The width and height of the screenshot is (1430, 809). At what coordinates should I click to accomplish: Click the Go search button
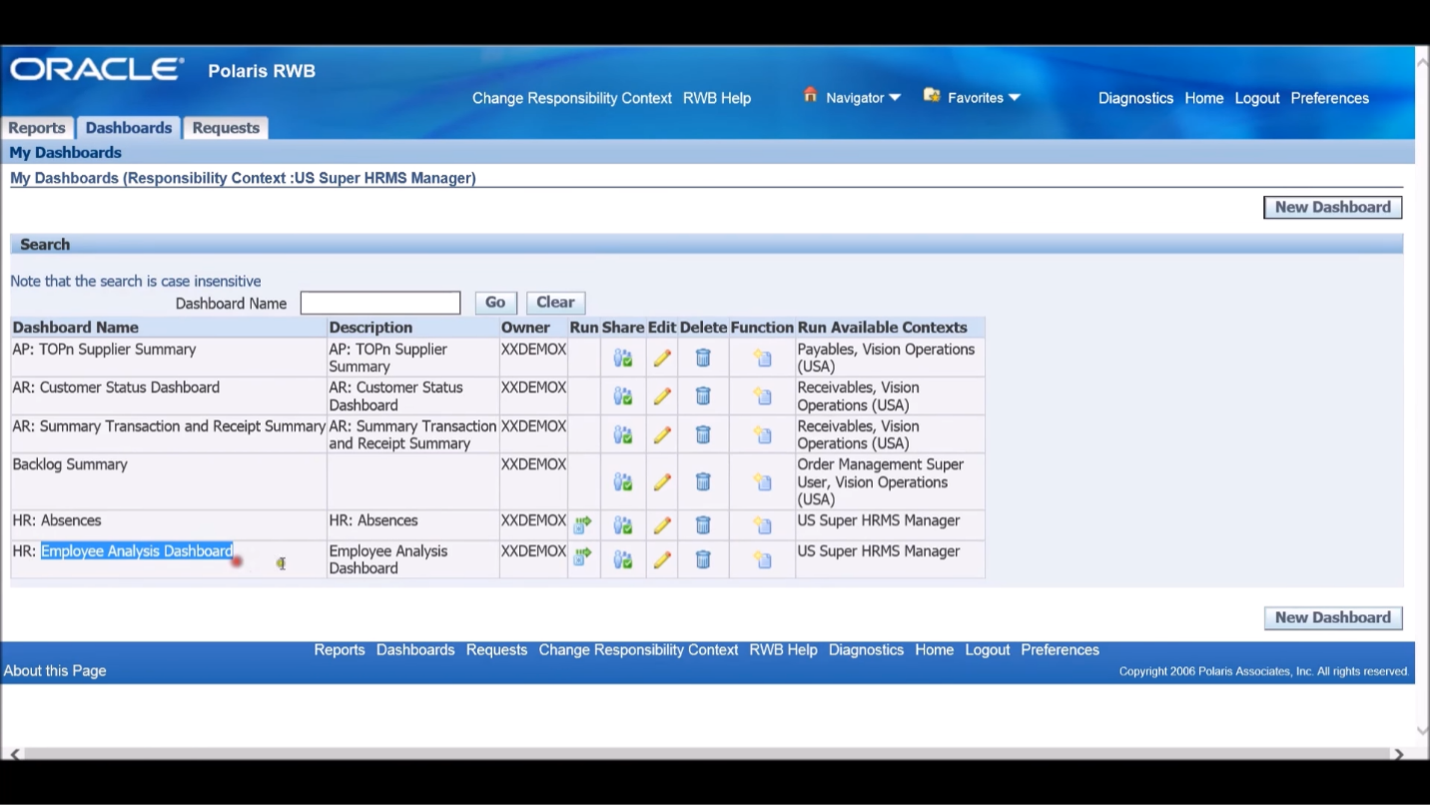click(x=496, y=302)
